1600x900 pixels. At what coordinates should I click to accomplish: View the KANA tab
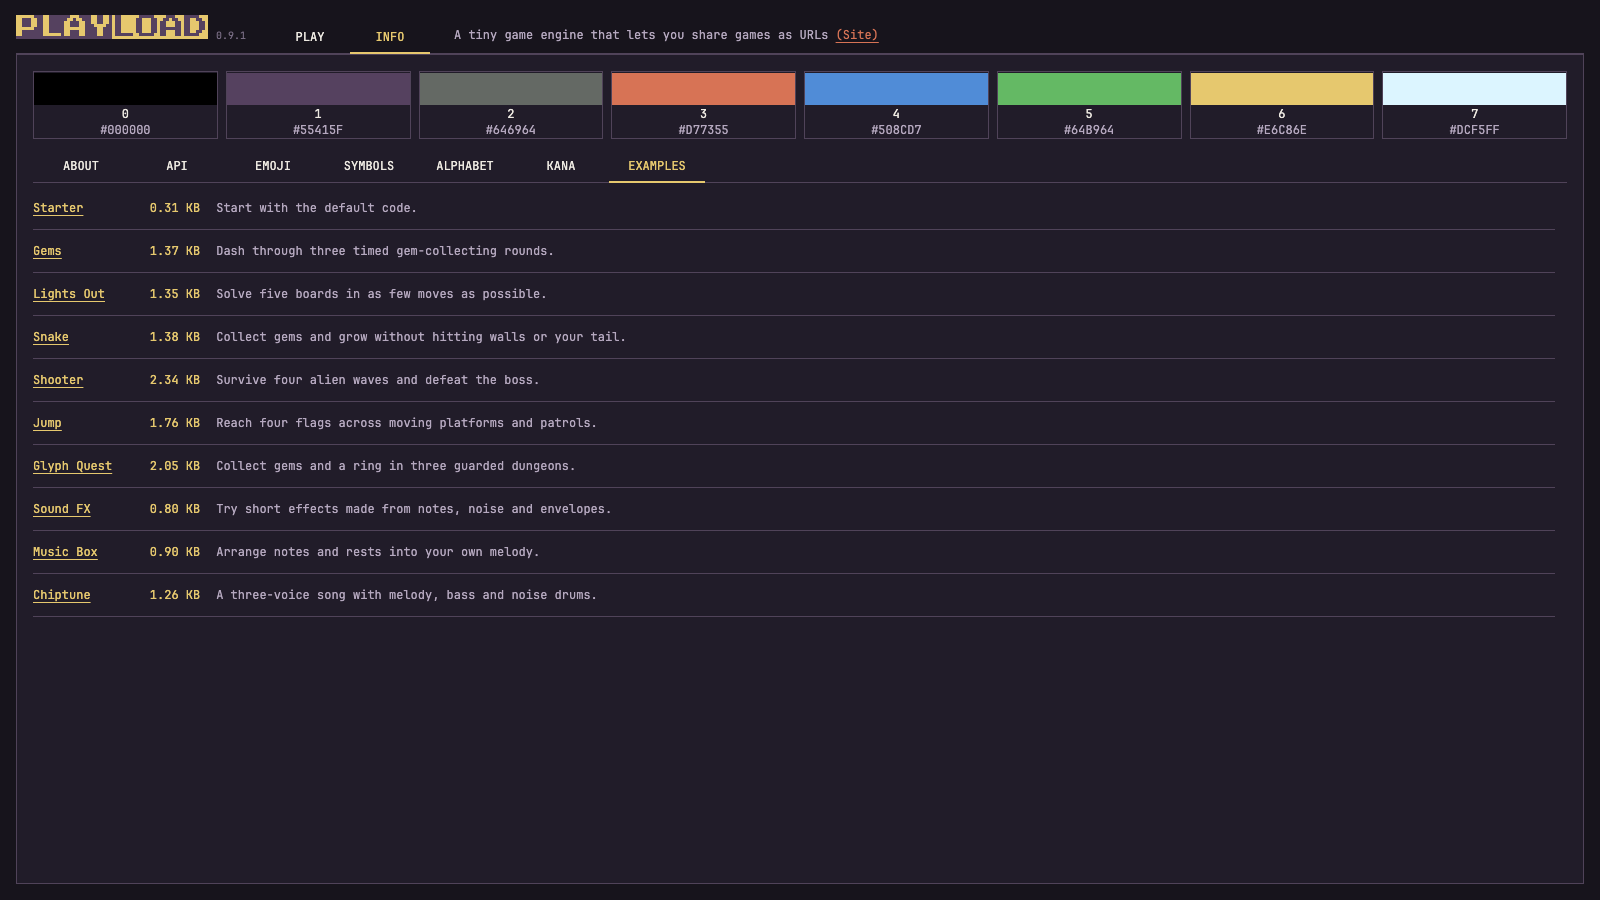[x=561, y=166]
